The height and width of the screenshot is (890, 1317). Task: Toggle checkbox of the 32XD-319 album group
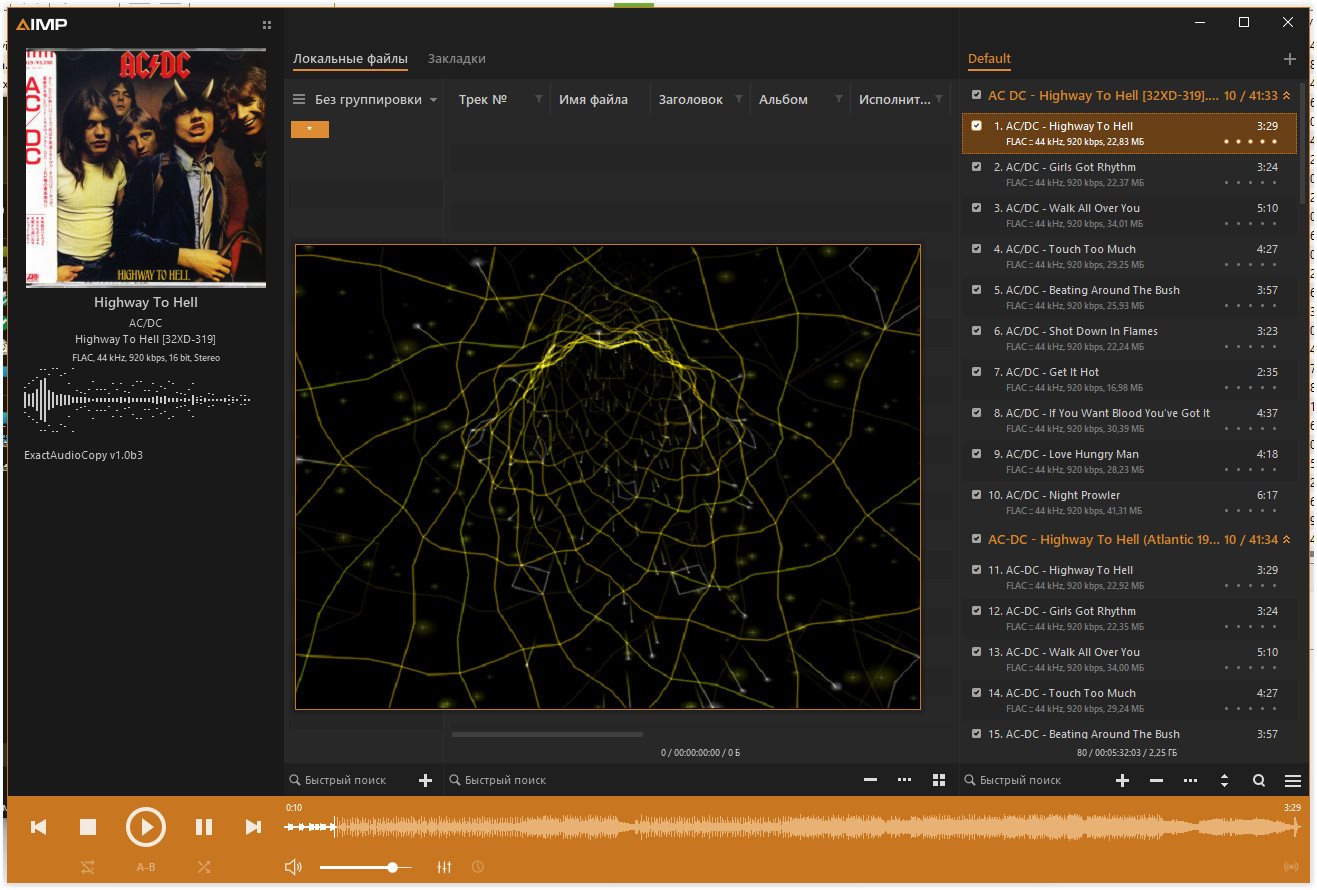[x=977, y=95]
